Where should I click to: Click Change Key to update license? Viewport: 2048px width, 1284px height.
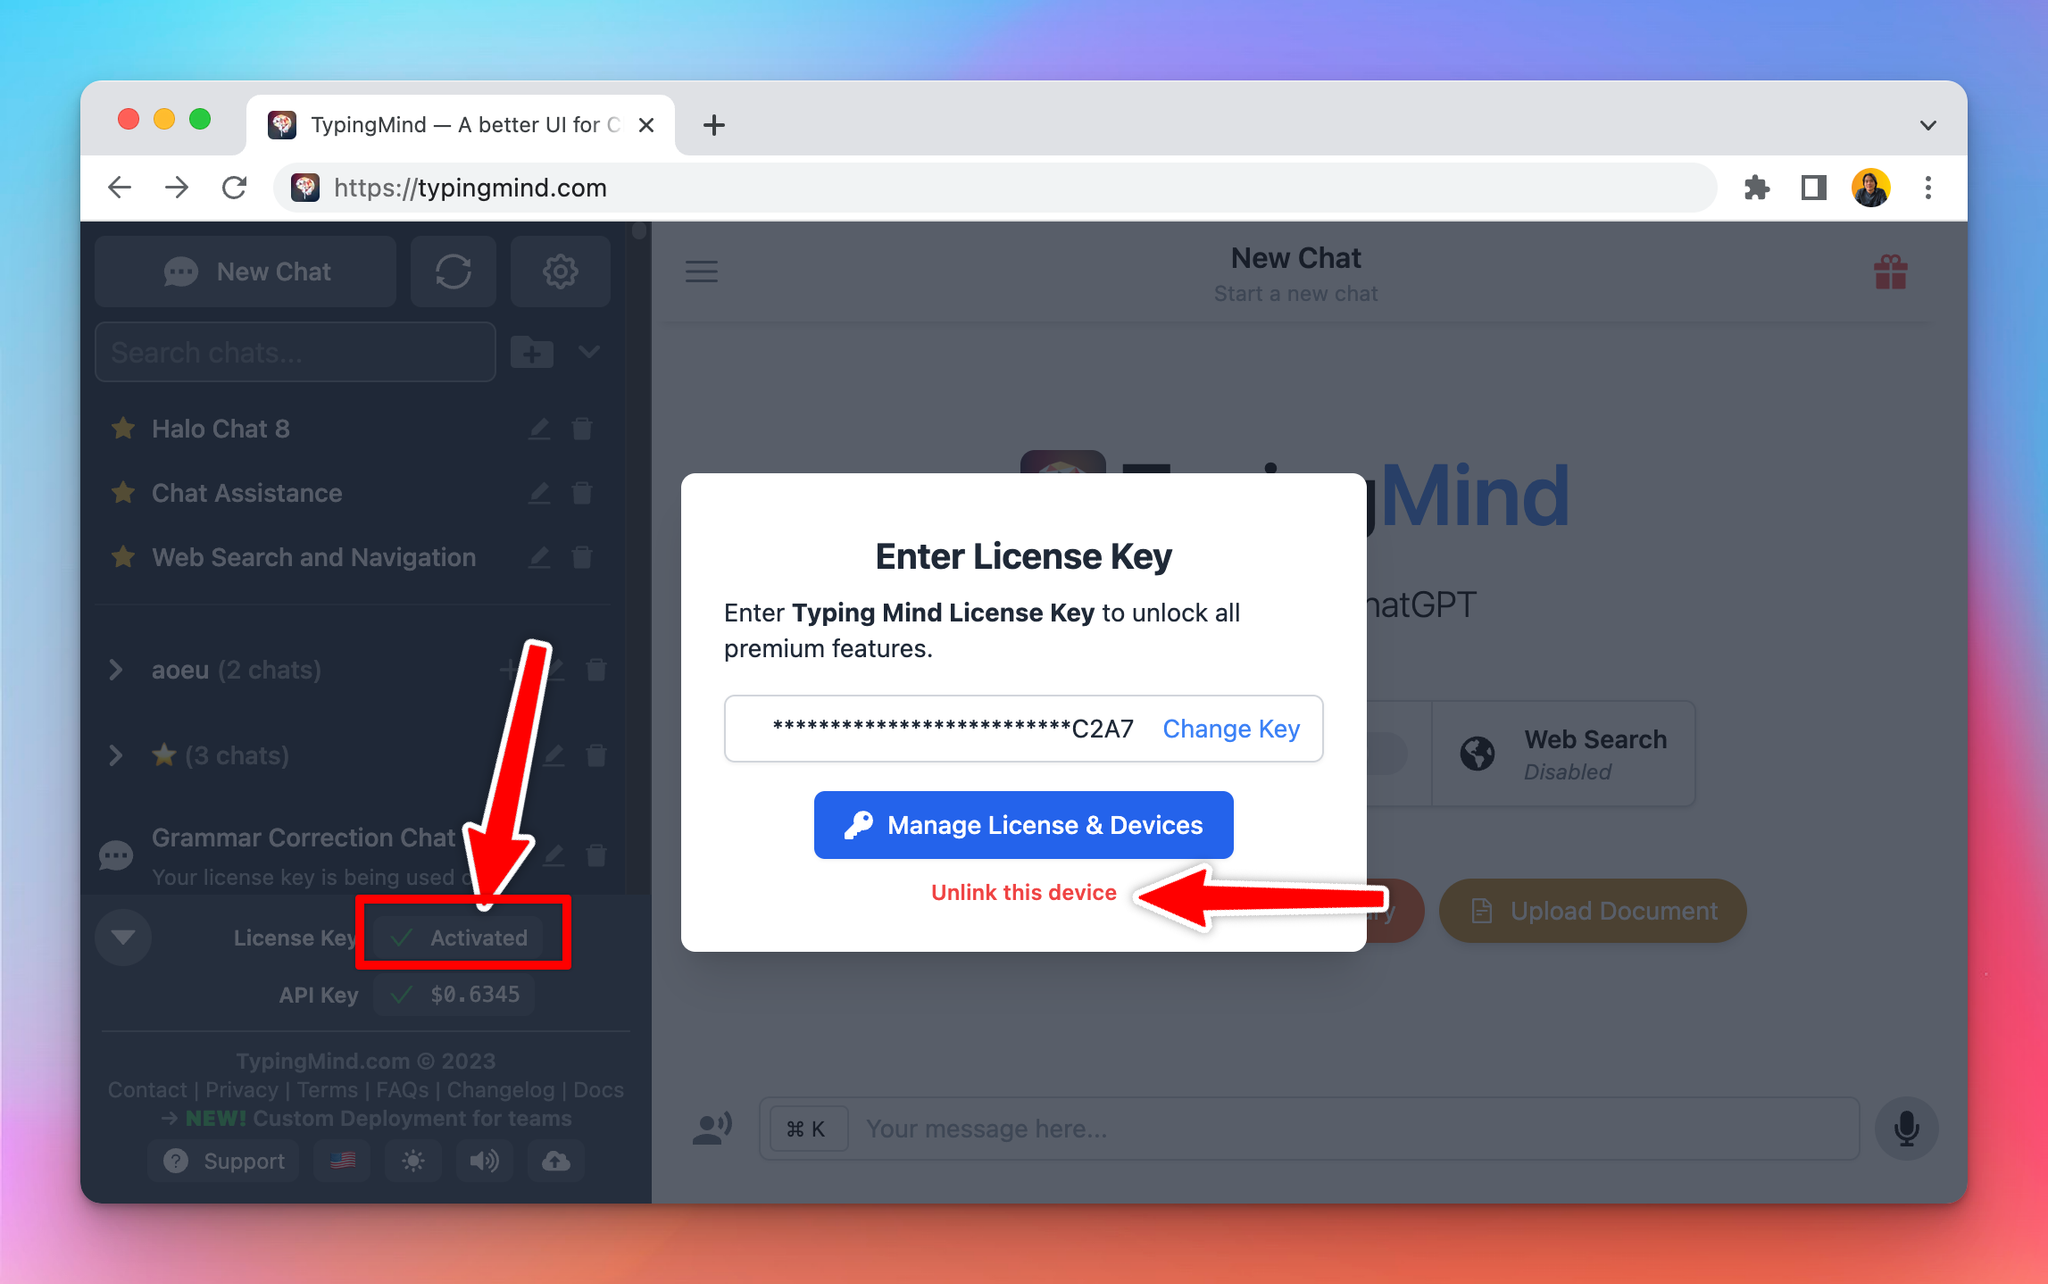coord(1232,728)
